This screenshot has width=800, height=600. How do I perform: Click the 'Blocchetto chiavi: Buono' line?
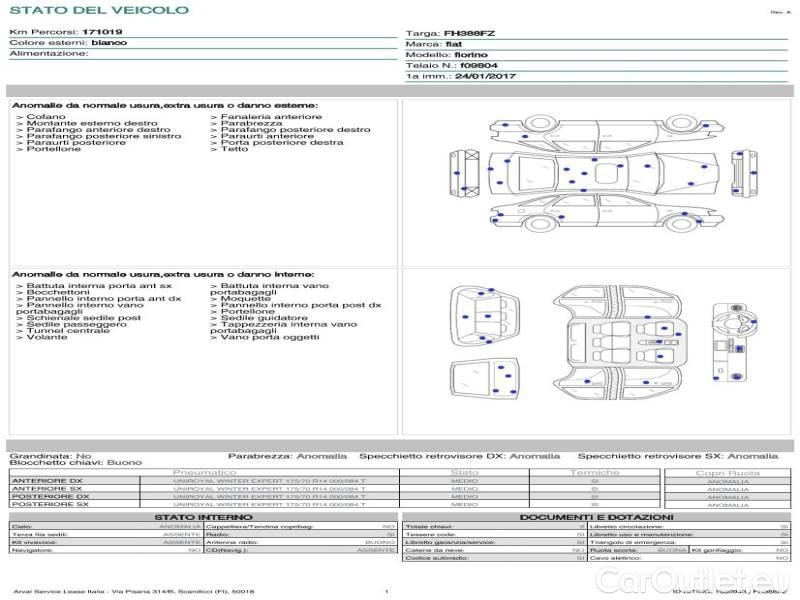coord(76,462)
